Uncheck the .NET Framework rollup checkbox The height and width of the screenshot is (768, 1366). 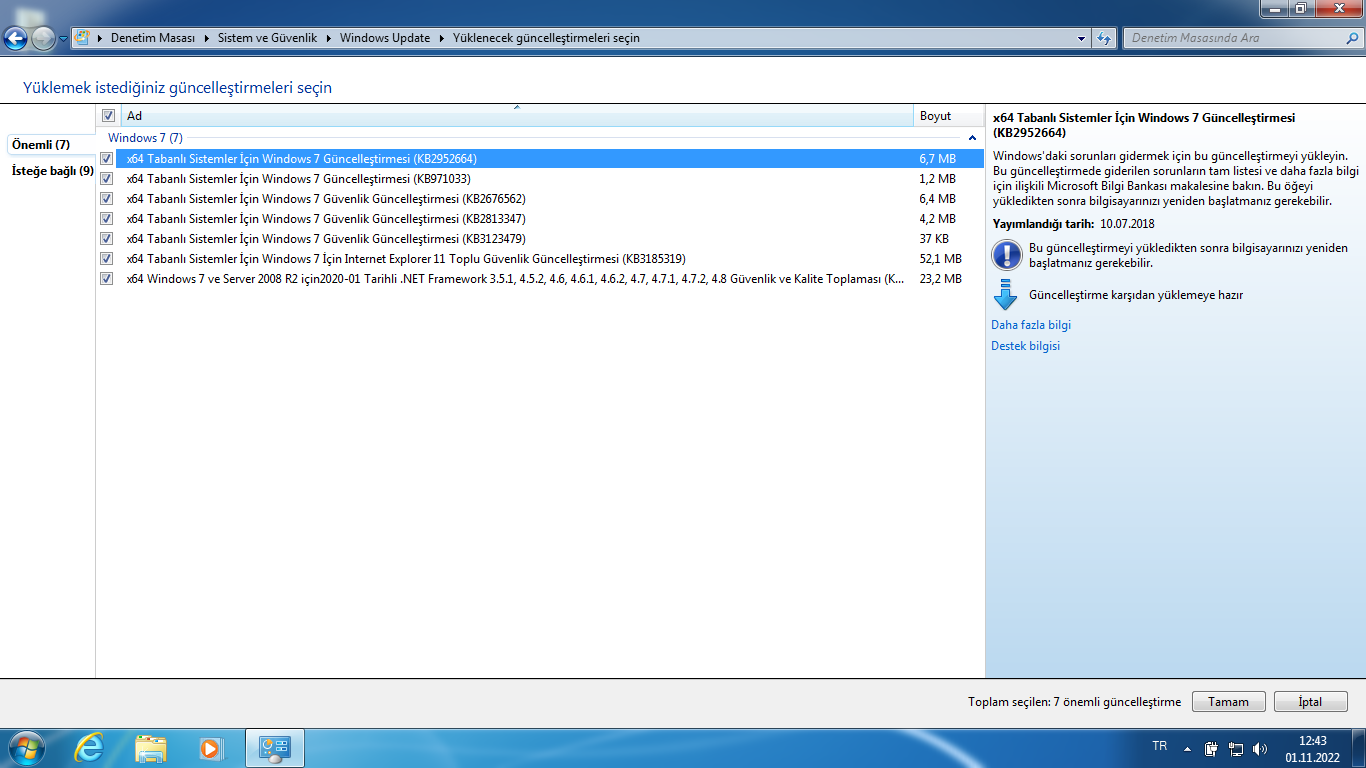pyautogui.click(x=107, y=278)
